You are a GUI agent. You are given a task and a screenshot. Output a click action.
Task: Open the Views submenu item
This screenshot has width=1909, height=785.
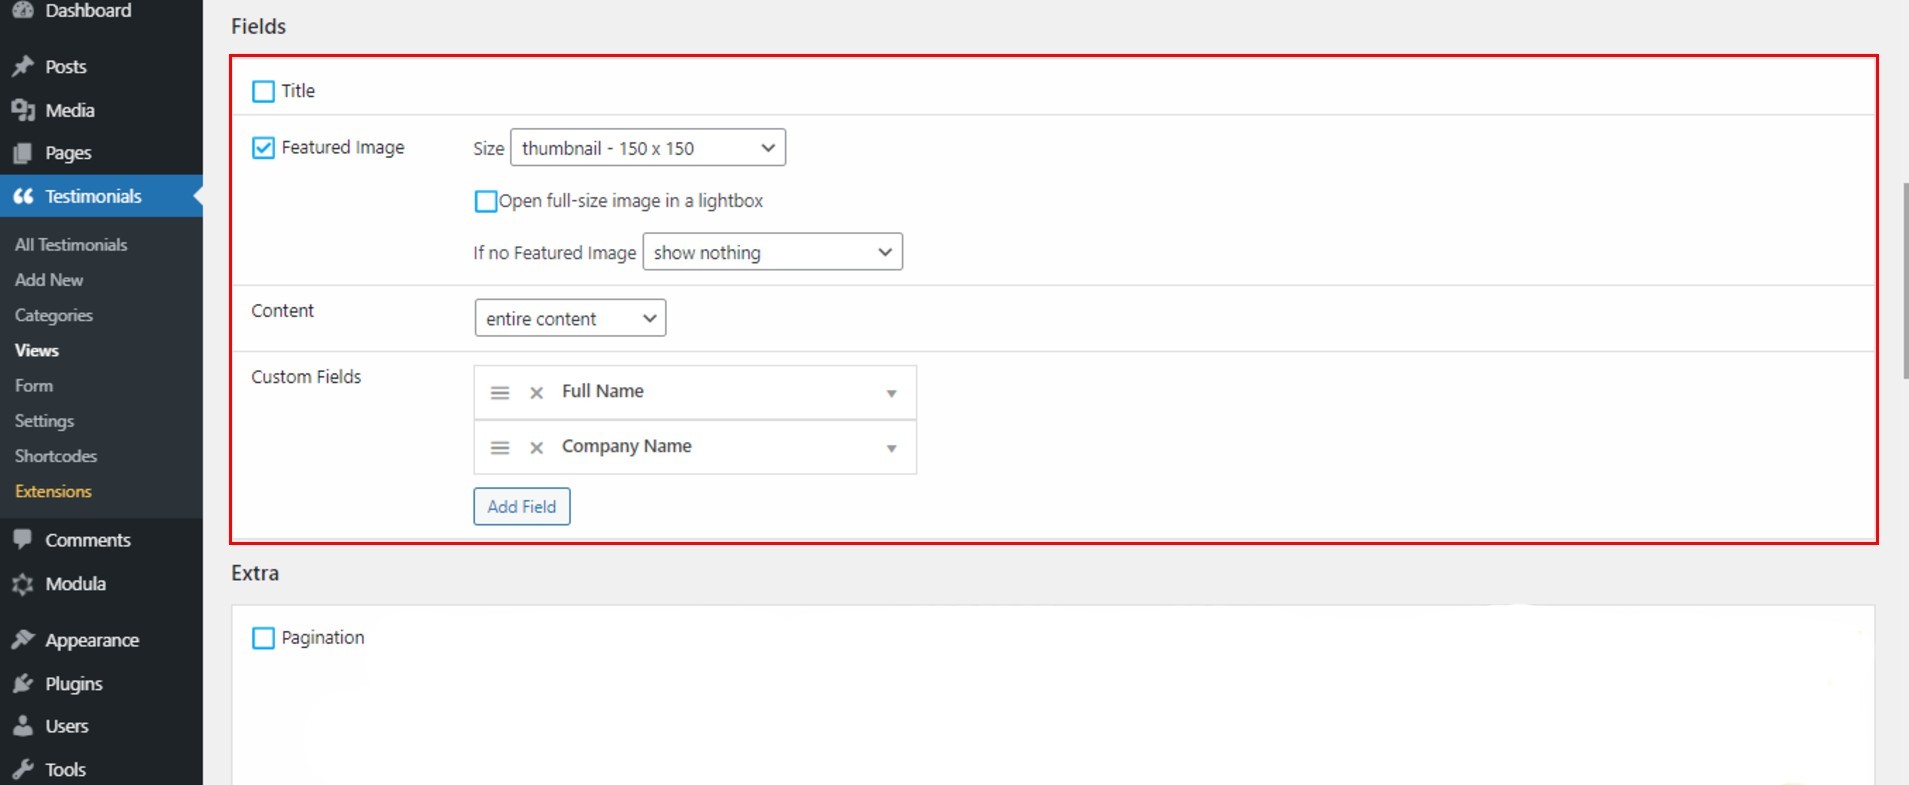[x=37, y=350]
